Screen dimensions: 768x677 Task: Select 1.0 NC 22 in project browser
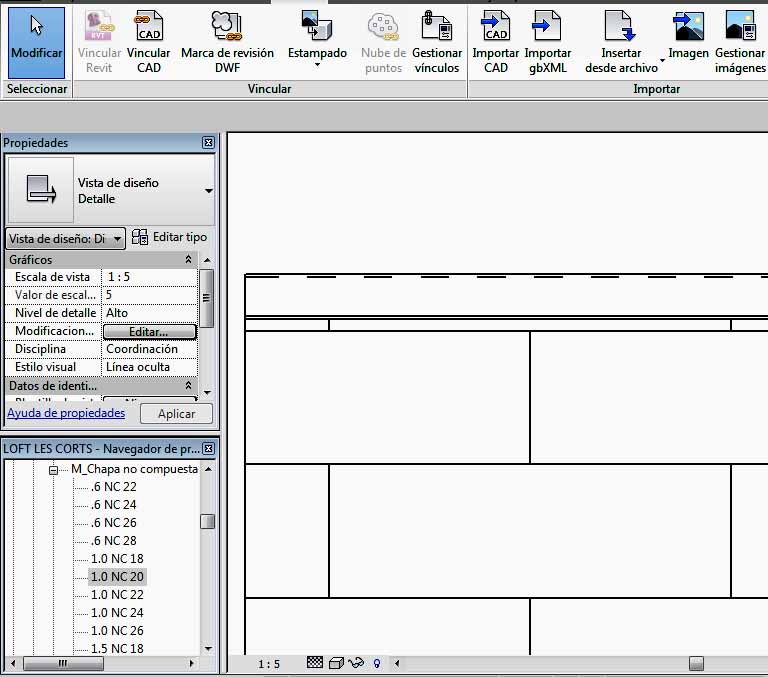[117, 595]
